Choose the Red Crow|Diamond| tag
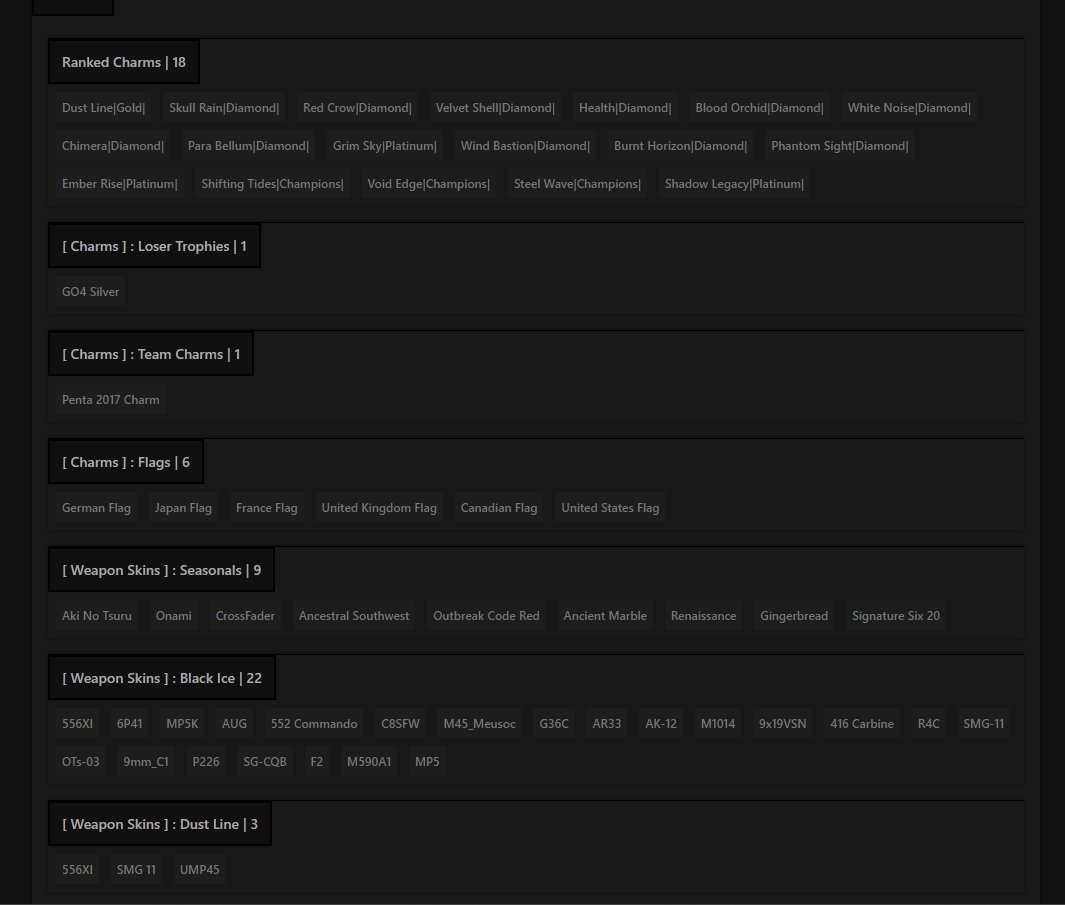The image size is (1065, 905). coord(357,108)
